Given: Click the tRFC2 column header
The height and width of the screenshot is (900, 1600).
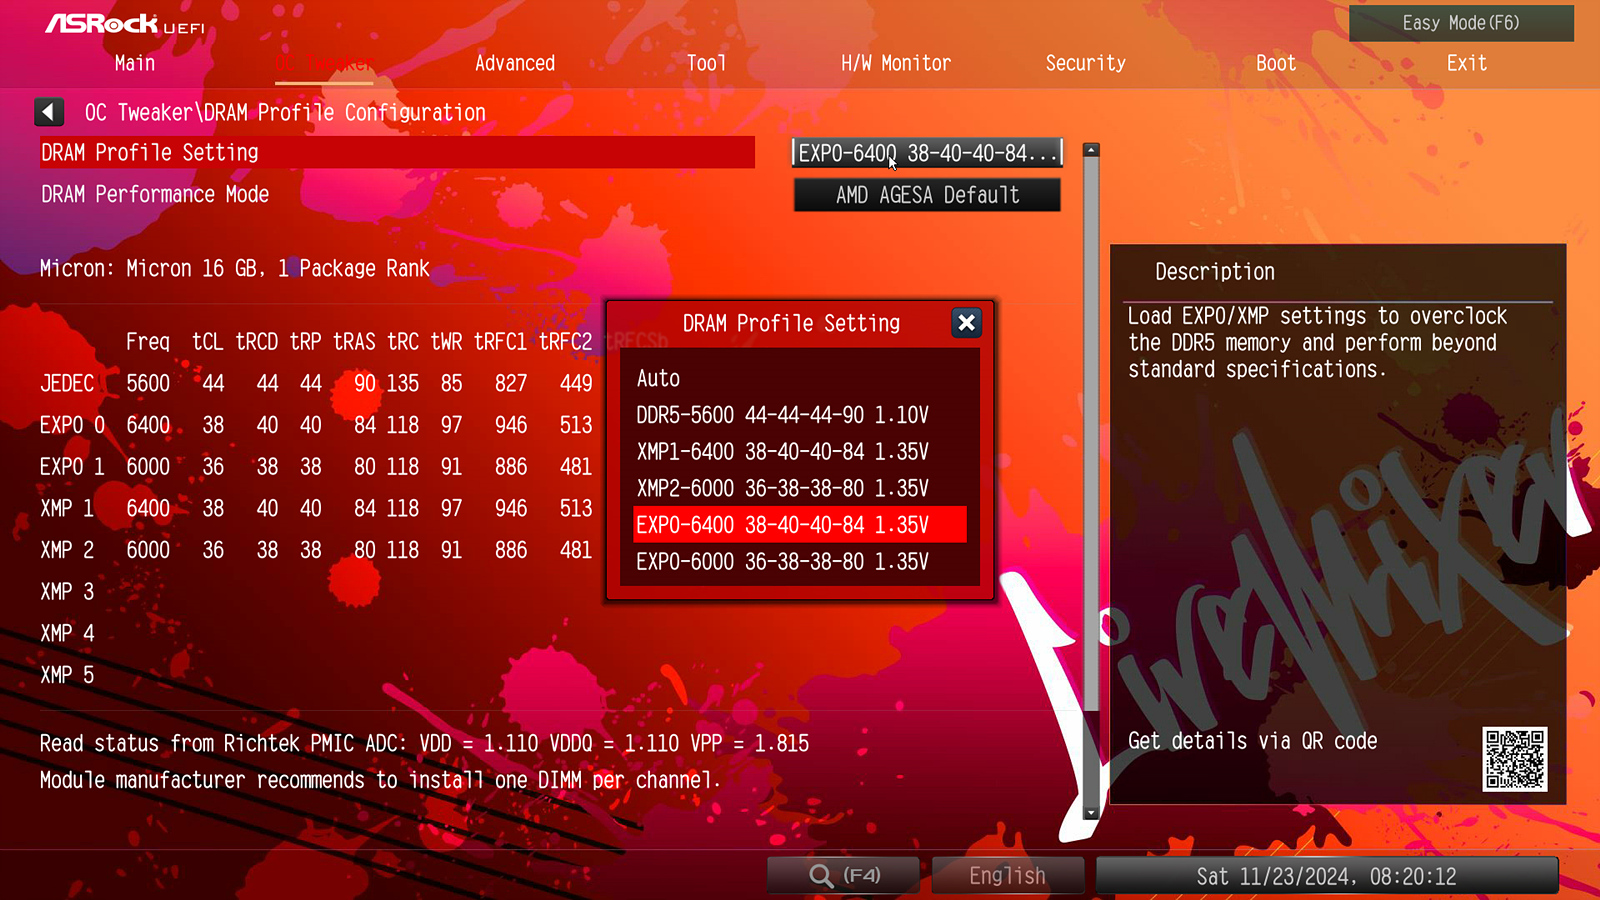Looking at the screenshot, I should pyautogui.click(x=566, y=342).
